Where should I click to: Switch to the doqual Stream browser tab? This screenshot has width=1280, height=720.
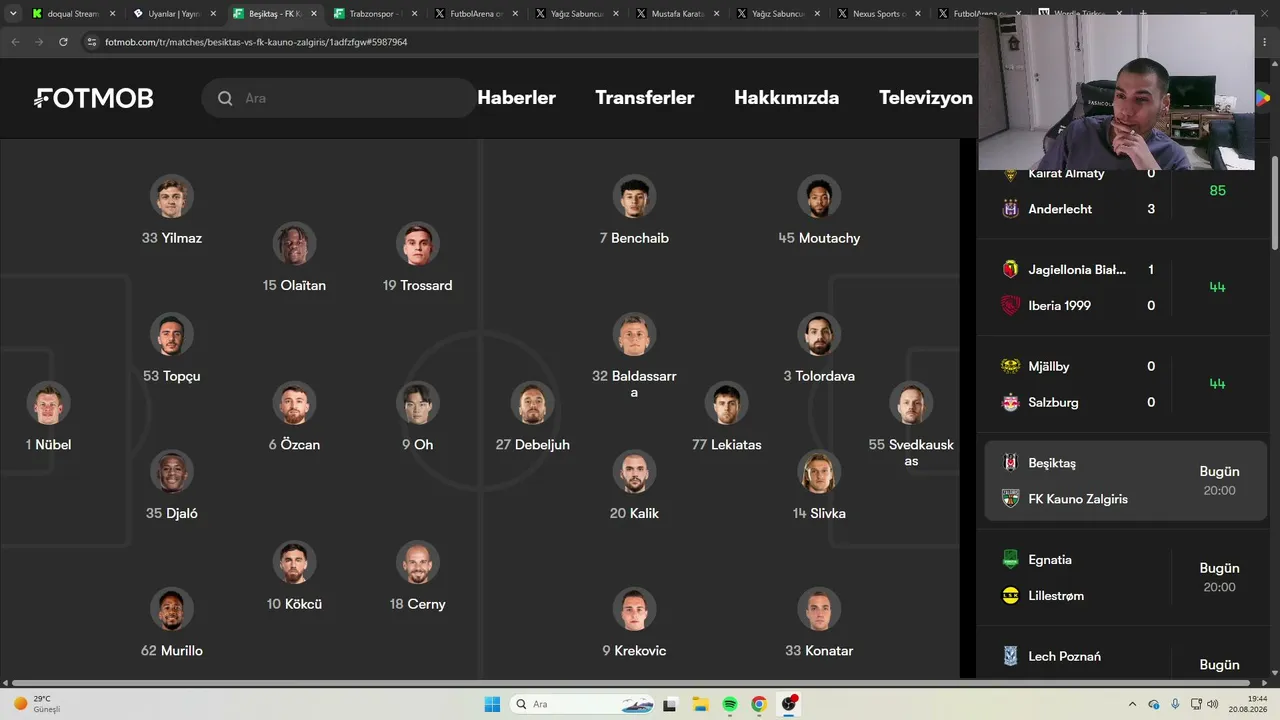73,14
